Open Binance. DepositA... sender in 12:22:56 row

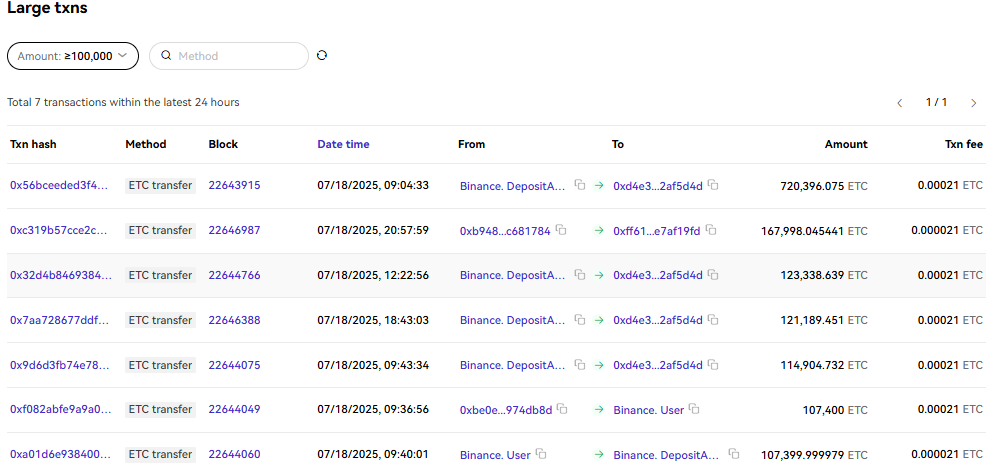513,275
